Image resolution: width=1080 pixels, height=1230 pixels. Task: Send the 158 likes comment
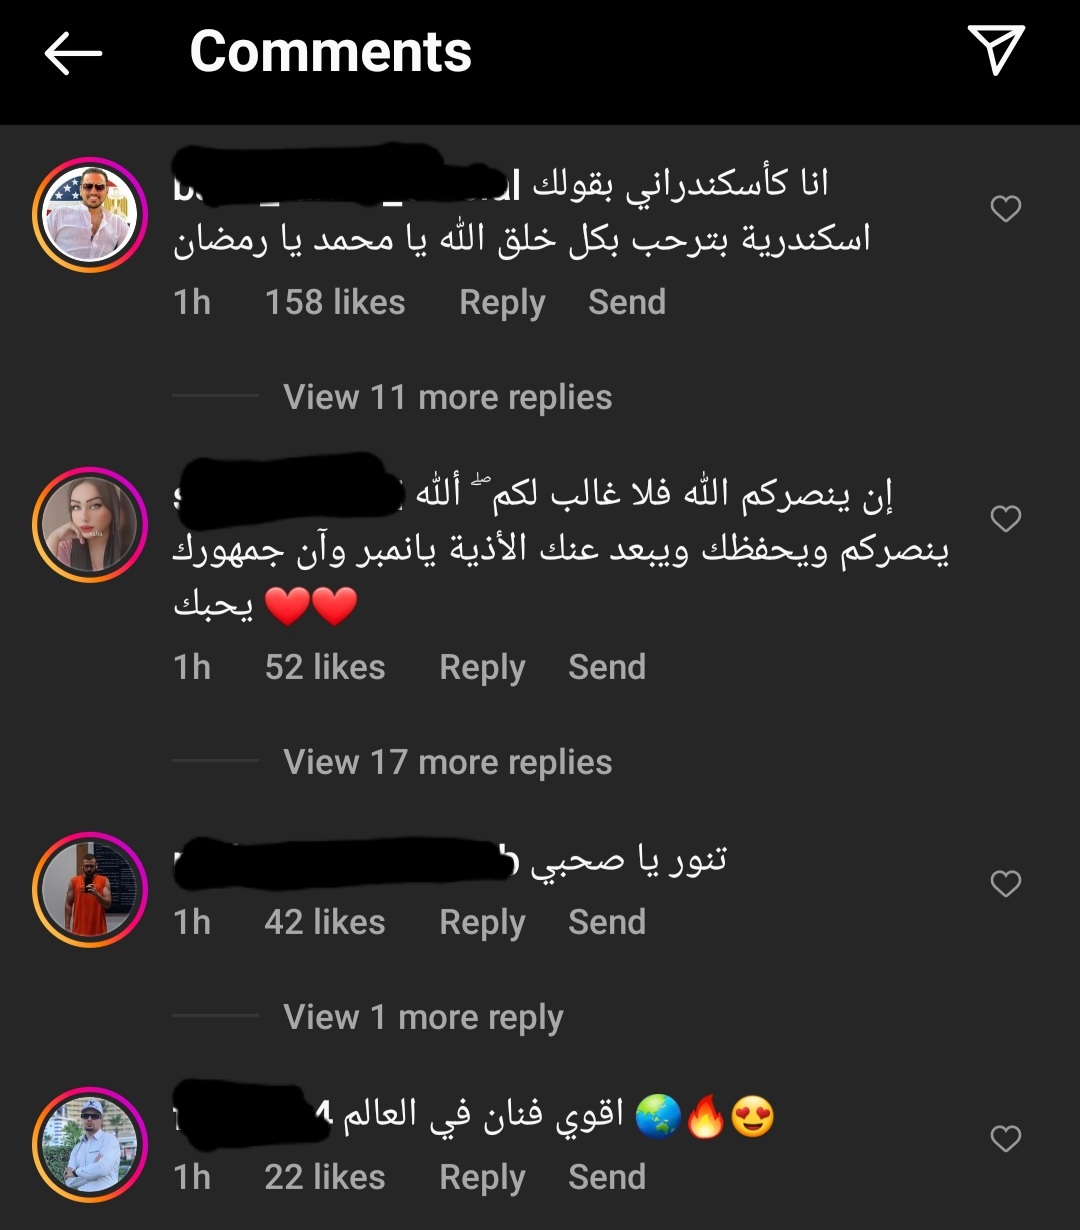tap(627, 302)
